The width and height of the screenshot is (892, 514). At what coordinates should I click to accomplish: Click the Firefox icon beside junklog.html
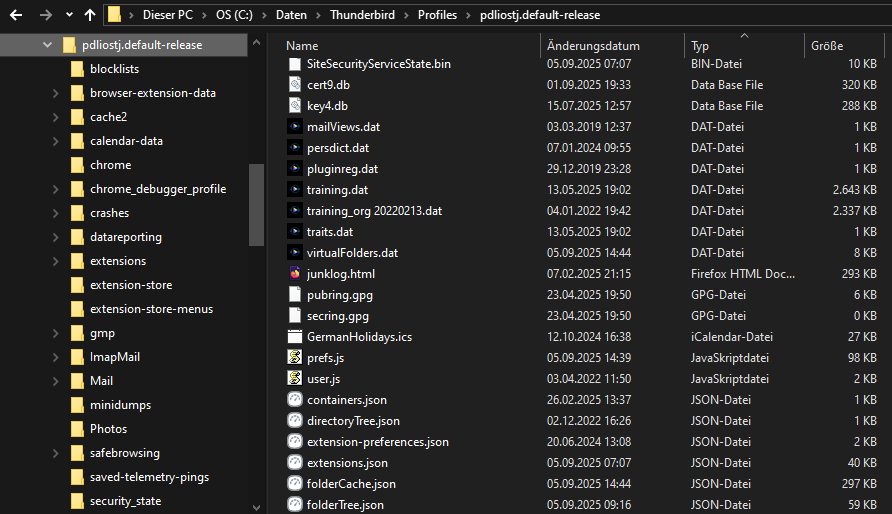coord(295,274)
